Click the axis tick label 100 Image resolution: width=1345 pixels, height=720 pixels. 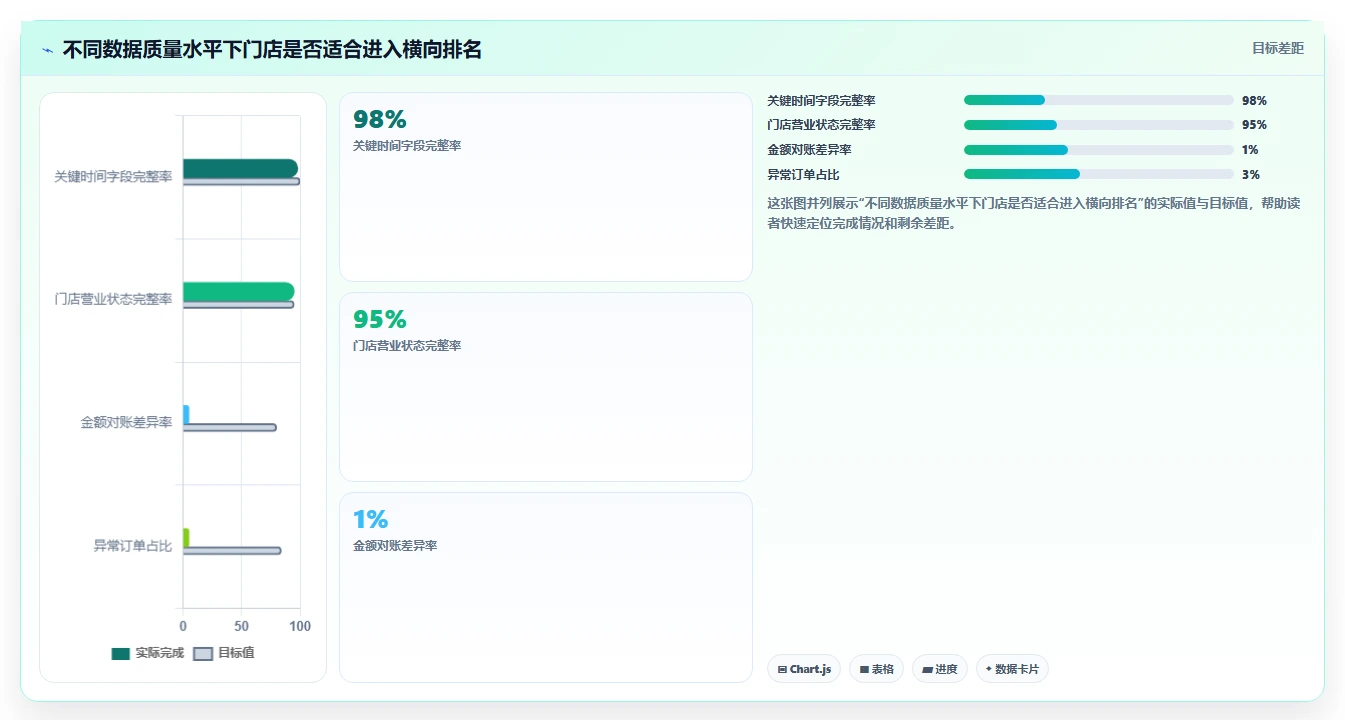(x=299, y=626)
